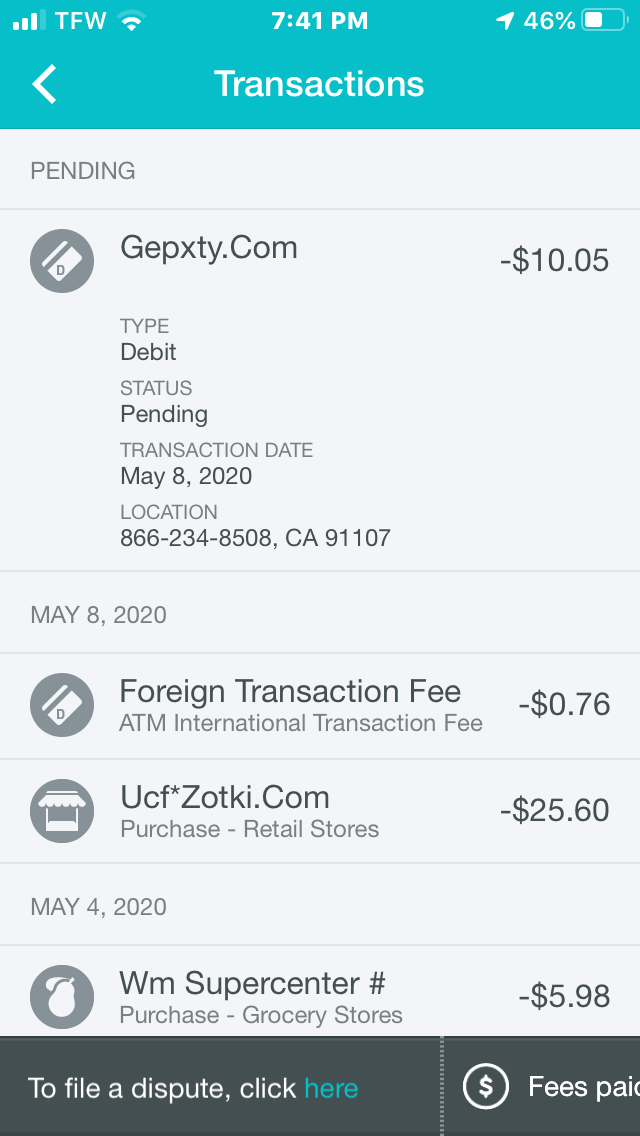Tap the -$10.05 pending amount

pos(554,261)
